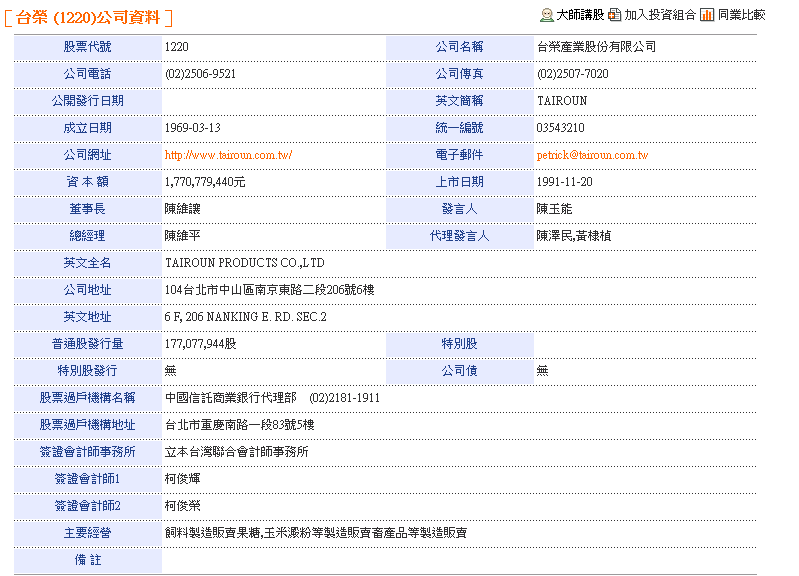Click the 同業比較 chart icon

click(x=707, y=15)
